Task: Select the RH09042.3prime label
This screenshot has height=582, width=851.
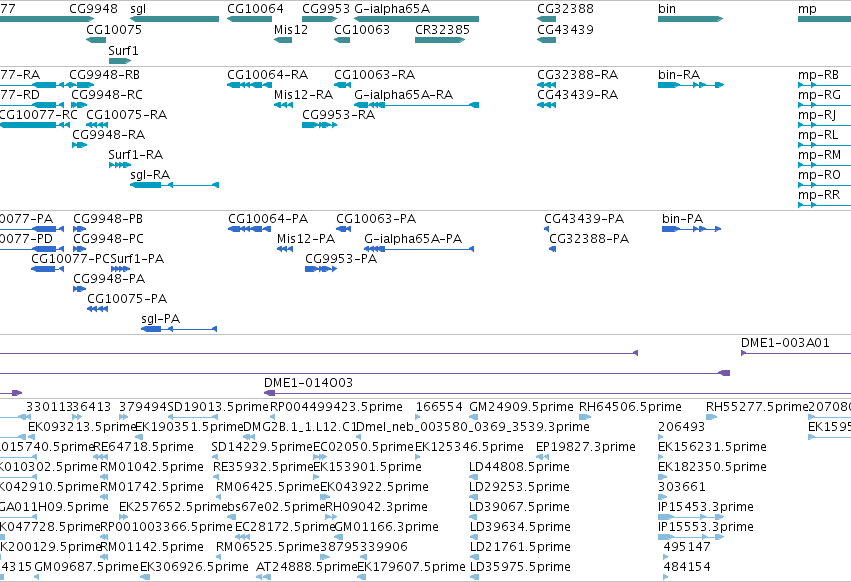Action: point(376,507)
